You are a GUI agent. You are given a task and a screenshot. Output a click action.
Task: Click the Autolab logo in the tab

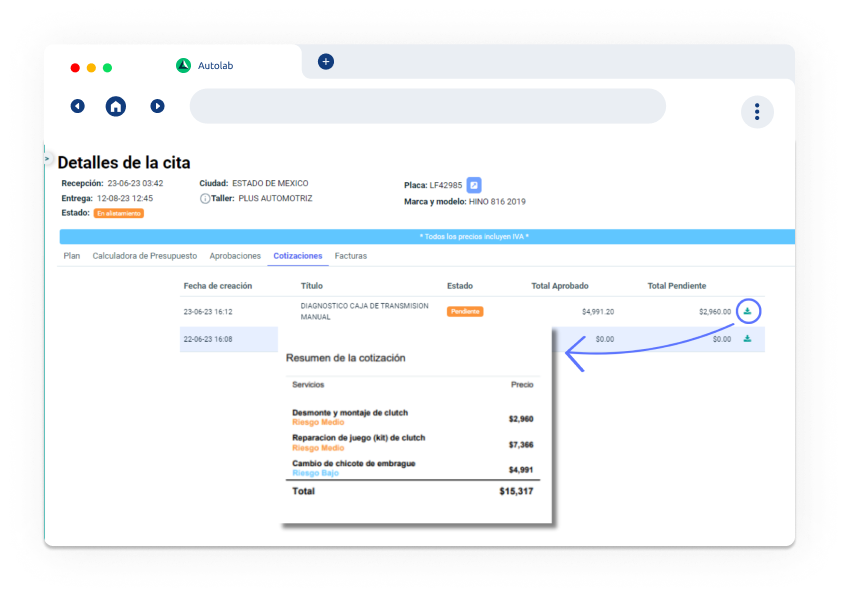pyautogui.click(x=184, y=66)
